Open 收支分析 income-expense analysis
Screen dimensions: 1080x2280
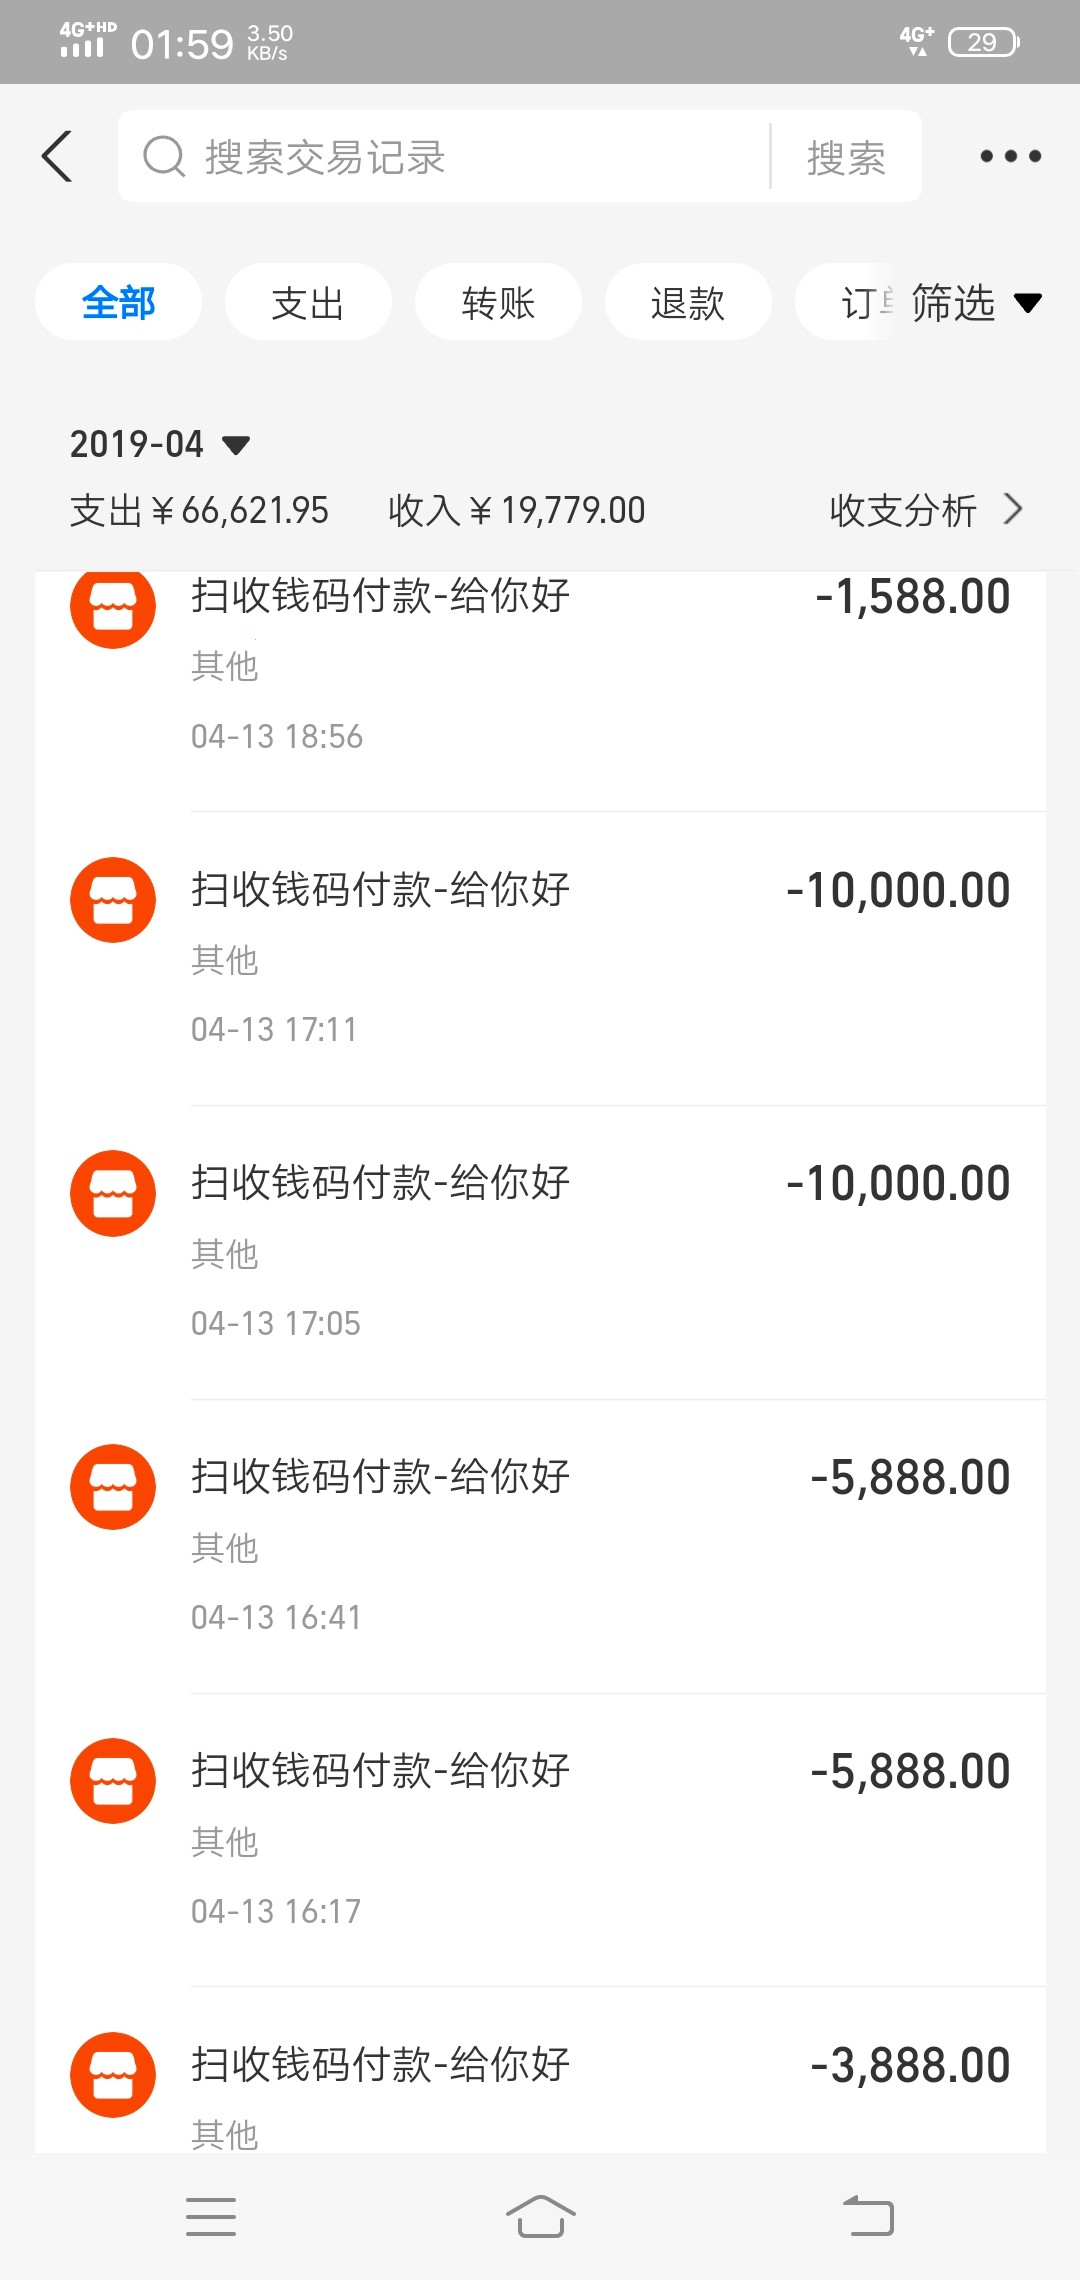[x=925, y=510]
